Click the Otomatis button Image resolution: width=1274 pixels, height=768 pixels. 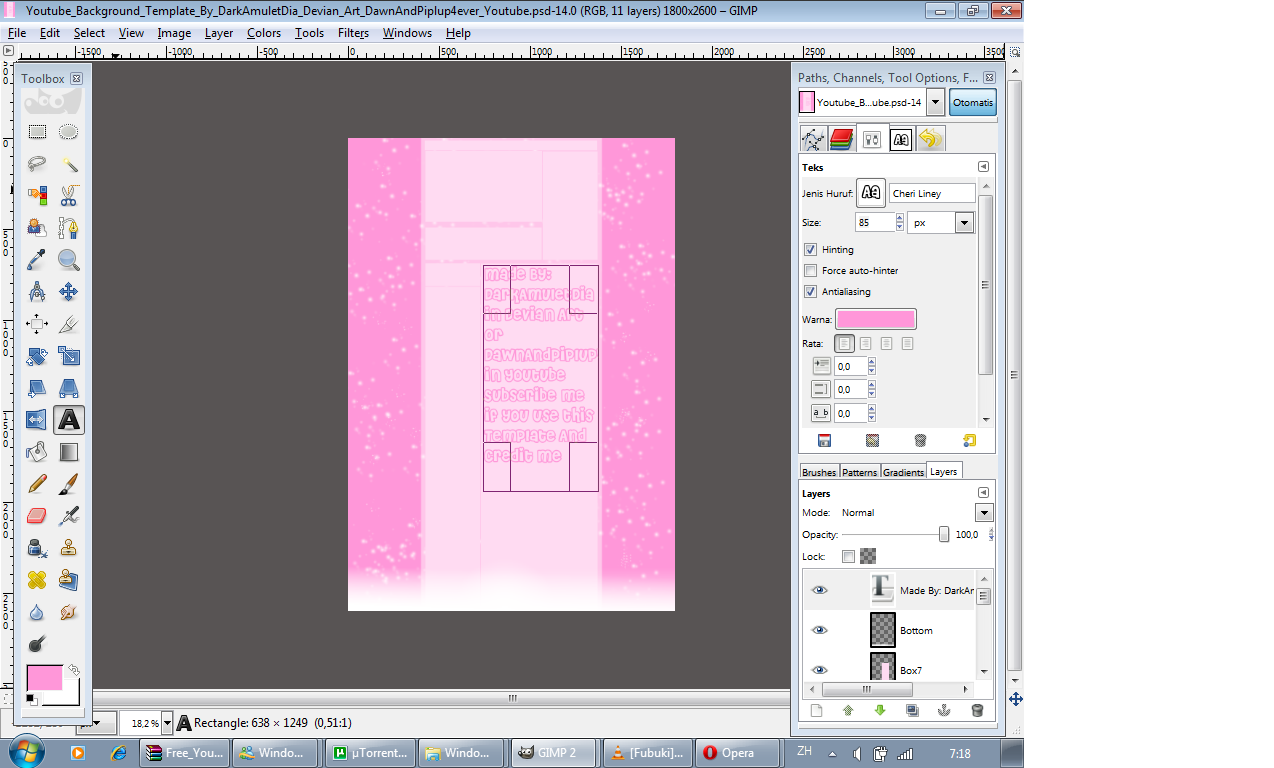[x=973, y=102]
